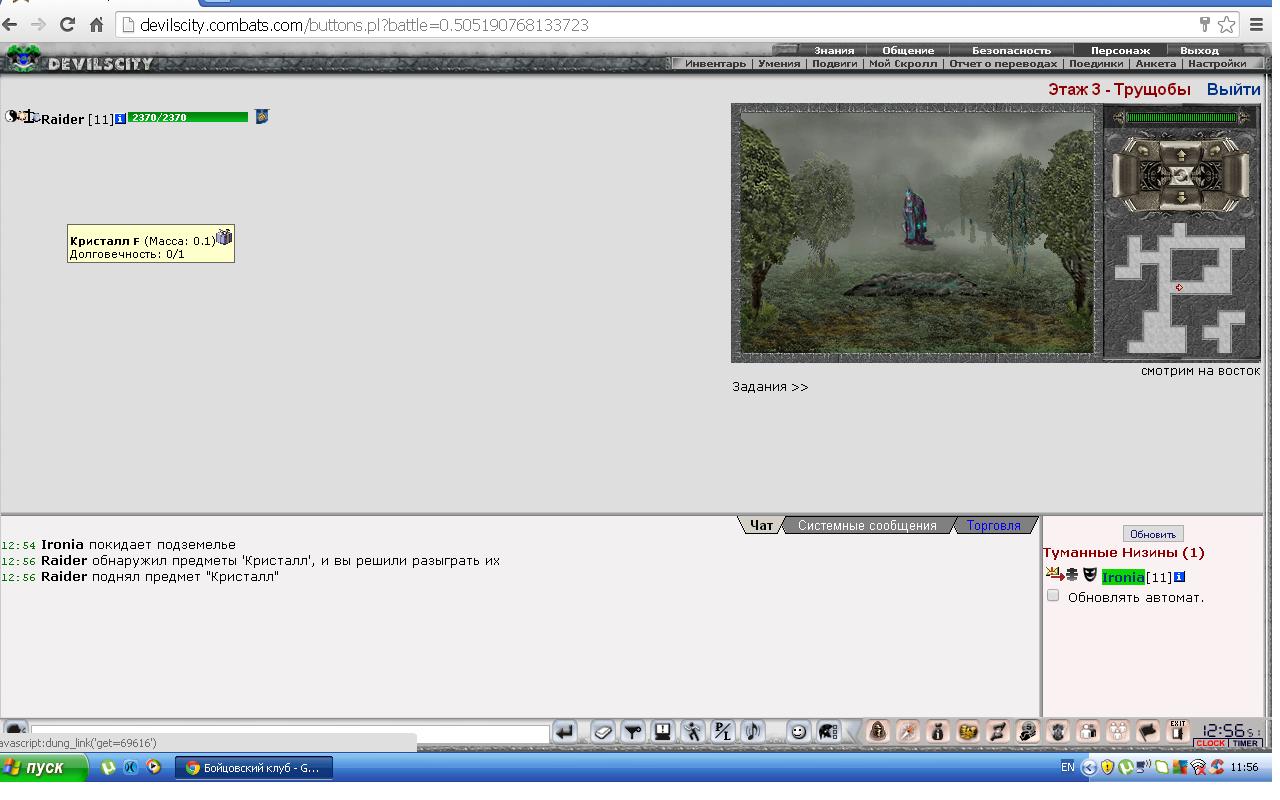Click the golden crown icon in bottom bar
The height and width of the screenshot is (800, 1280).
[967, 732]
